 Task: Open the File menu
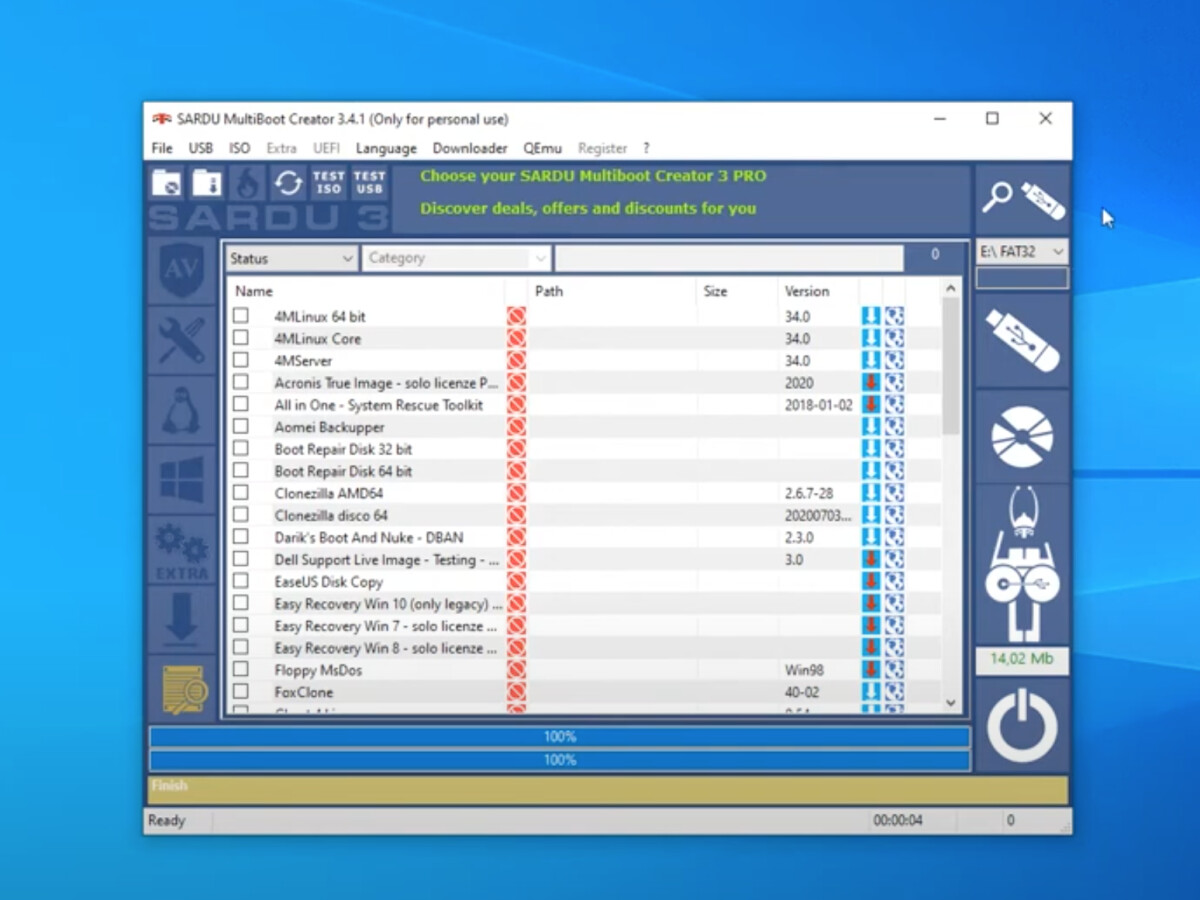coord(162,148)
